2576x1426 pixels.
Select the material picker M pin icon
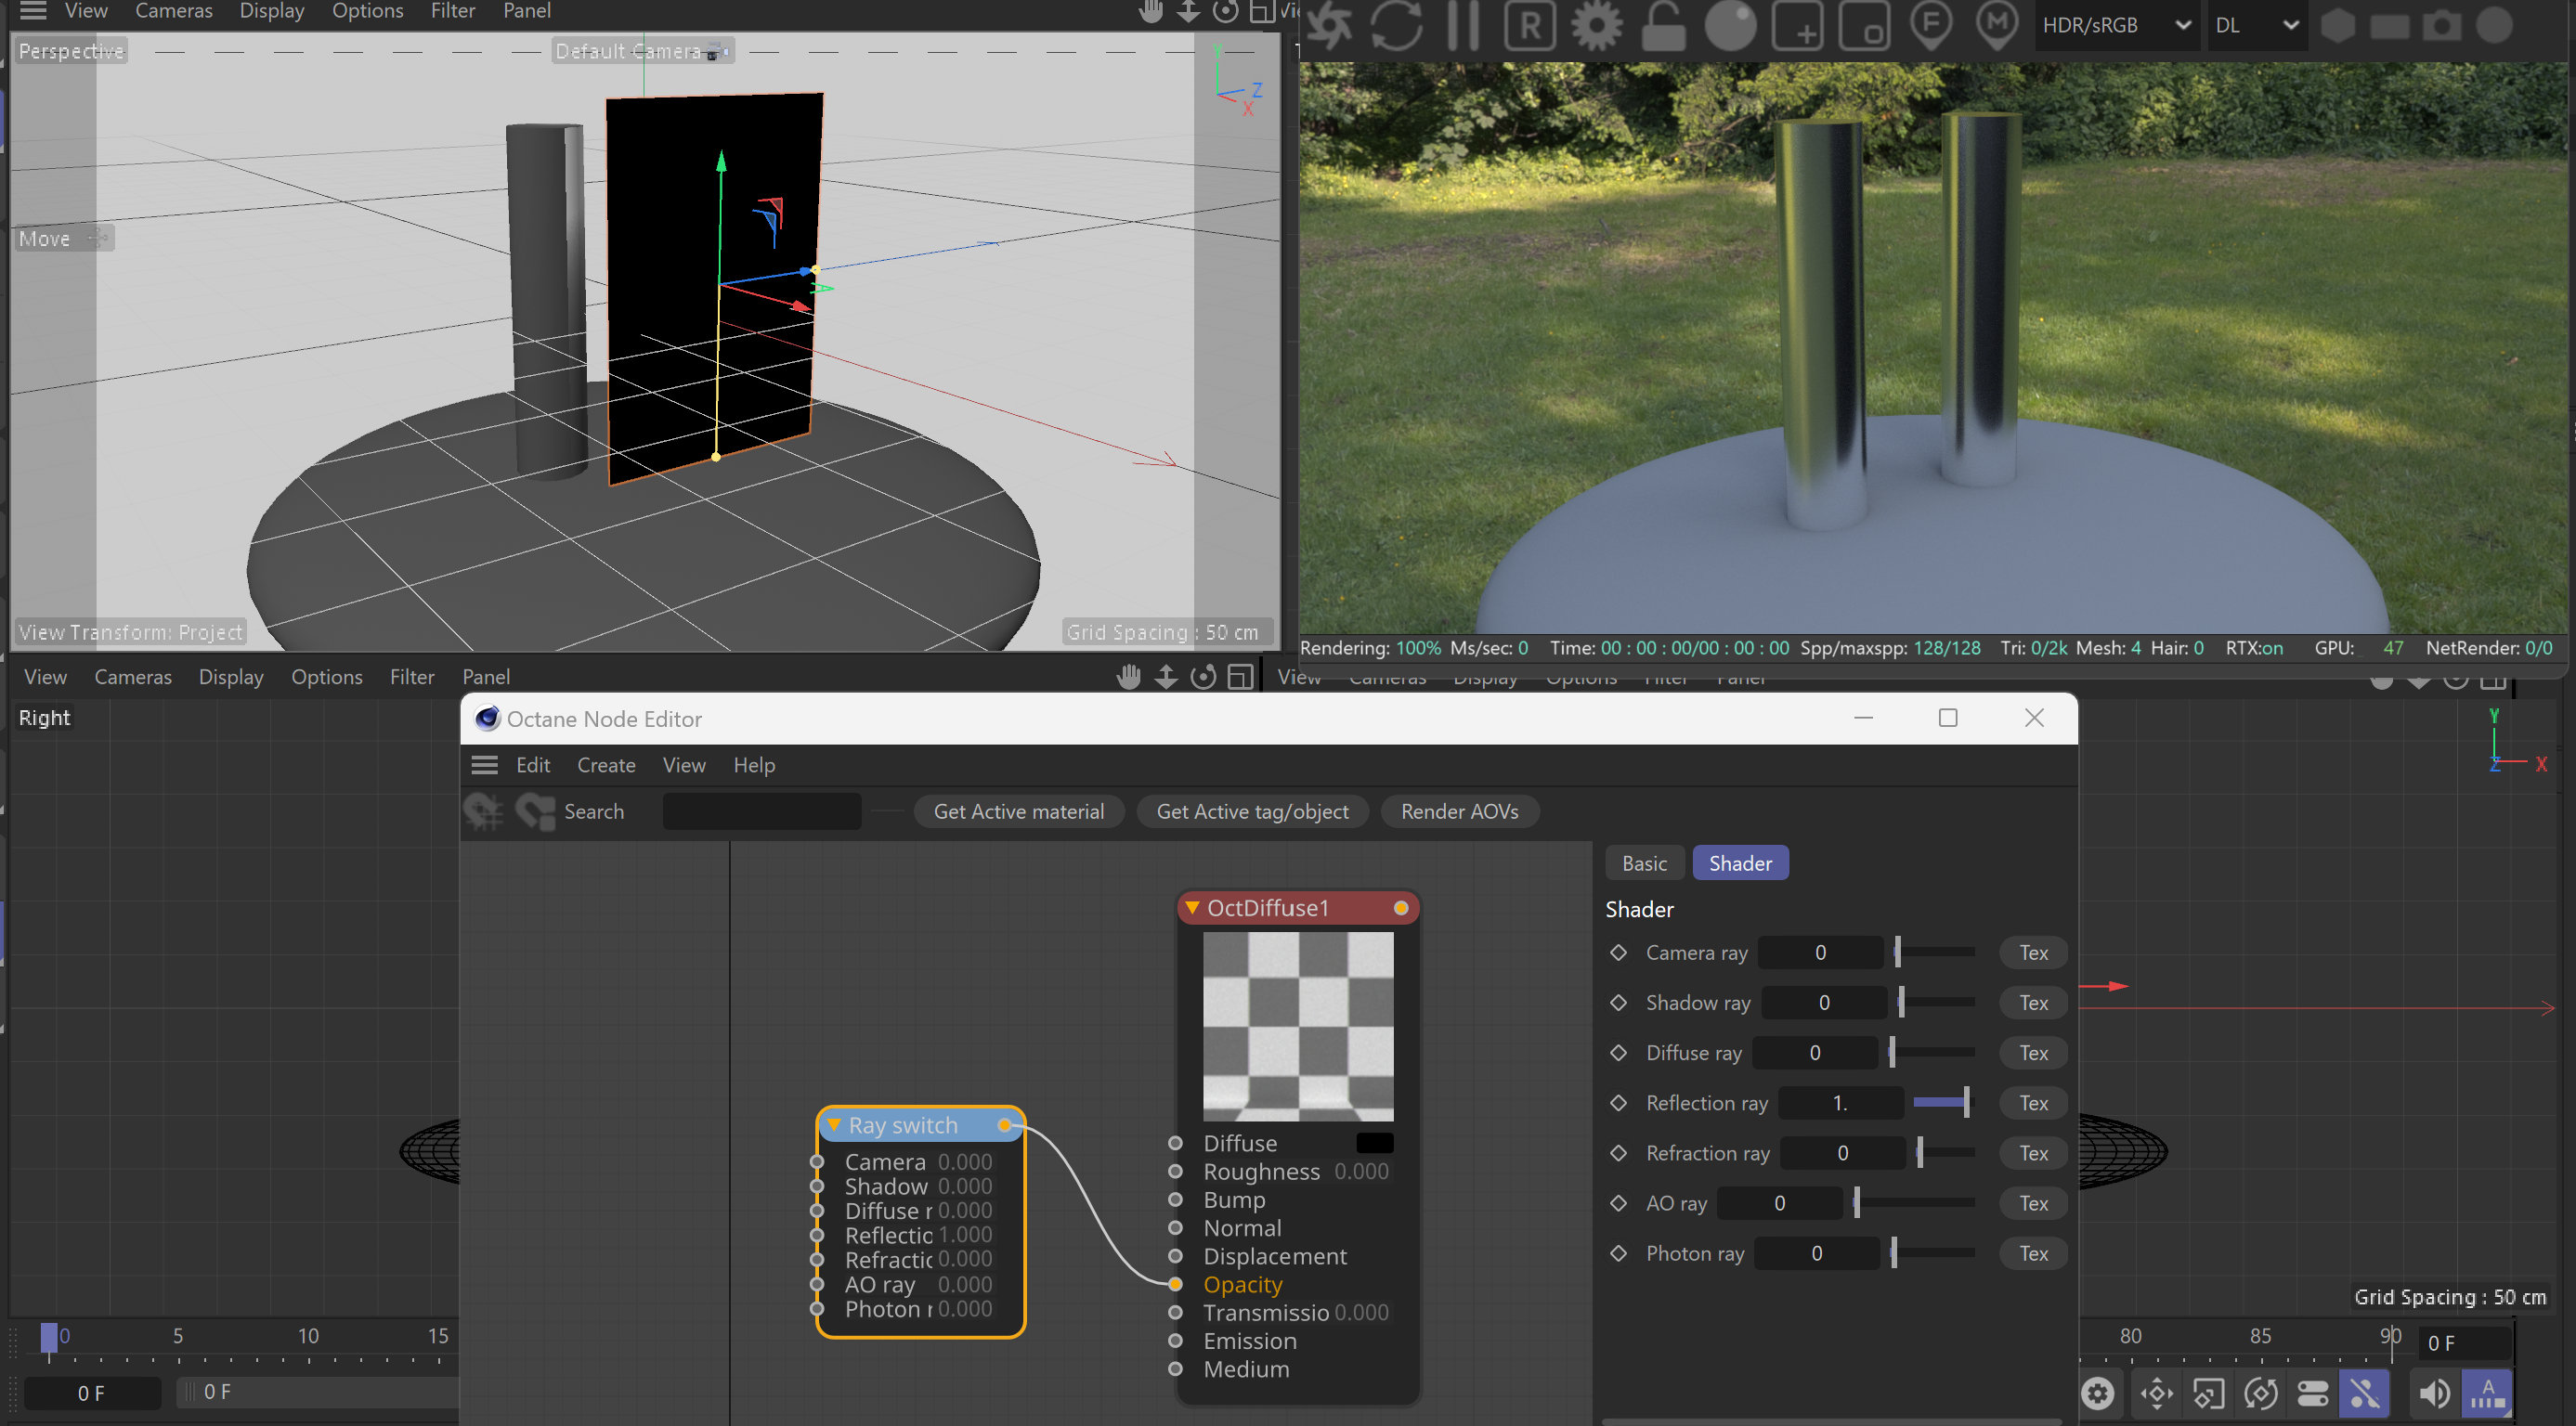click(1997, 26)
